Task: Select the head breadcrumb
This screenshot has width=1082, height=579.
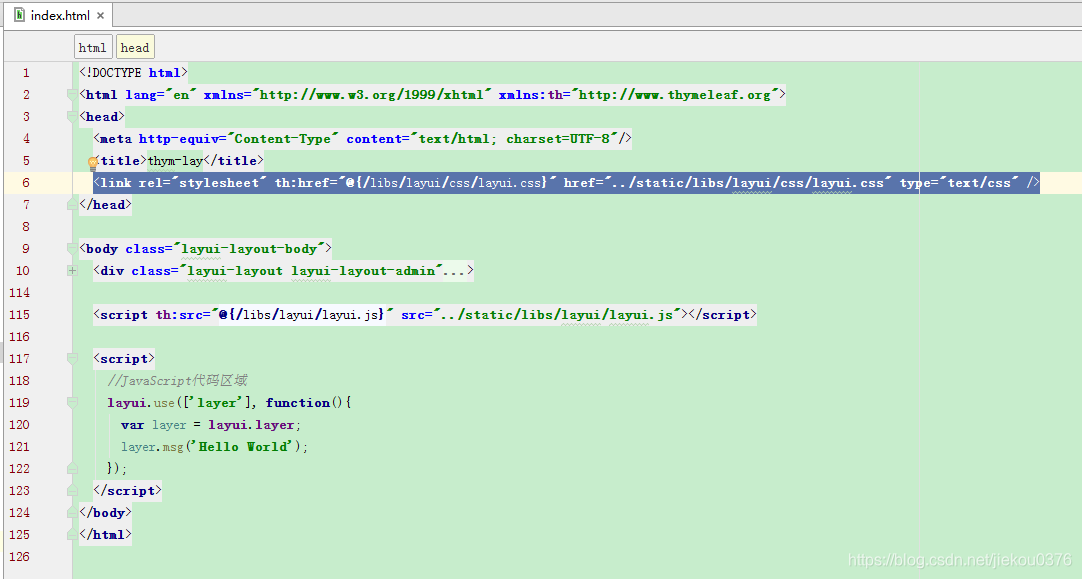Action: [x=135, y=48]
